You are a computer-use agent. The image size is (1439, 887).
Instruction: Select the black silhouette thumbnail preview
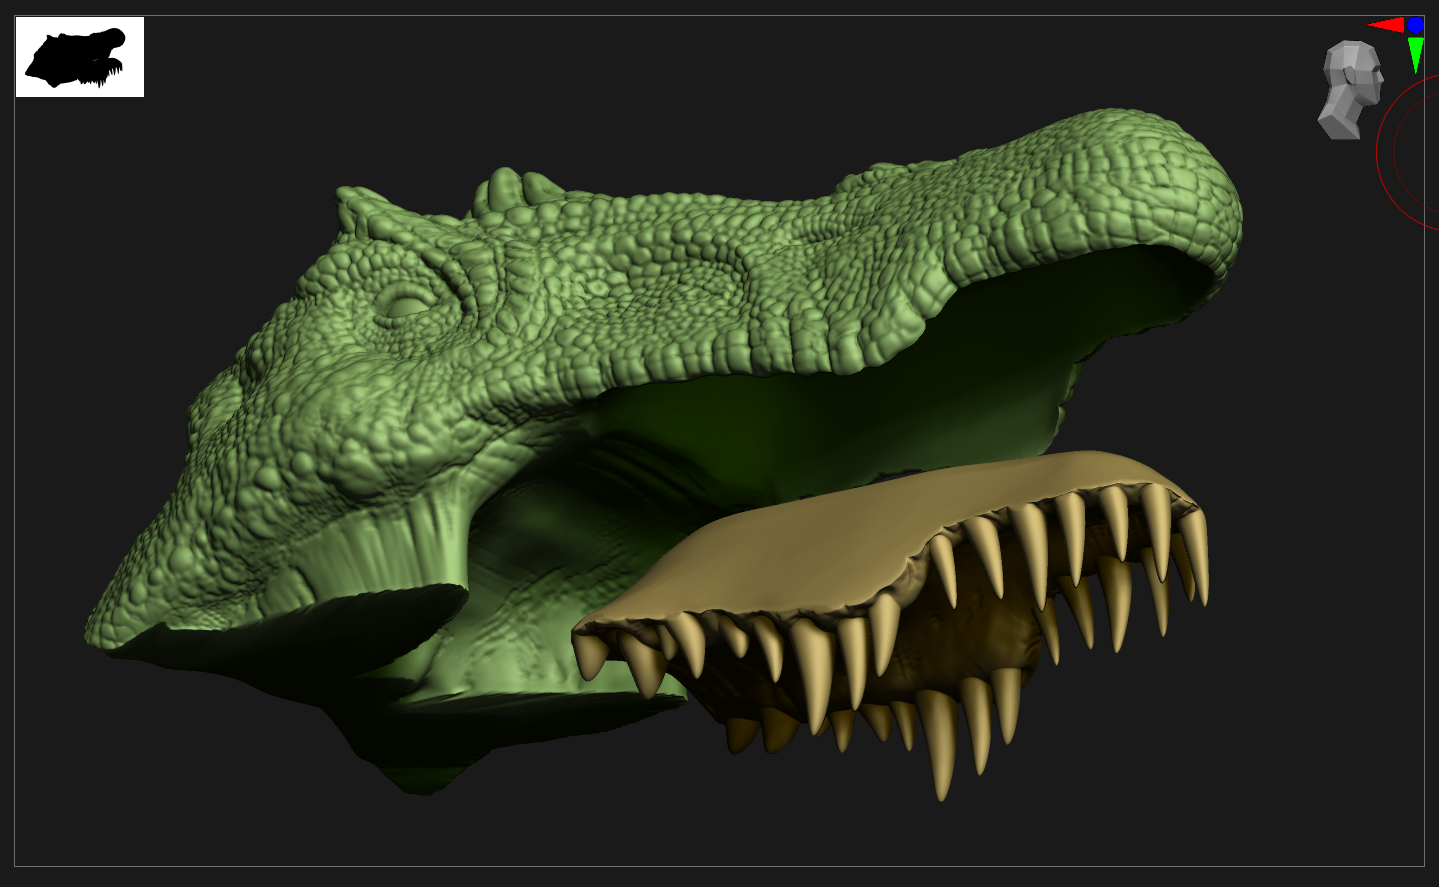80,57
